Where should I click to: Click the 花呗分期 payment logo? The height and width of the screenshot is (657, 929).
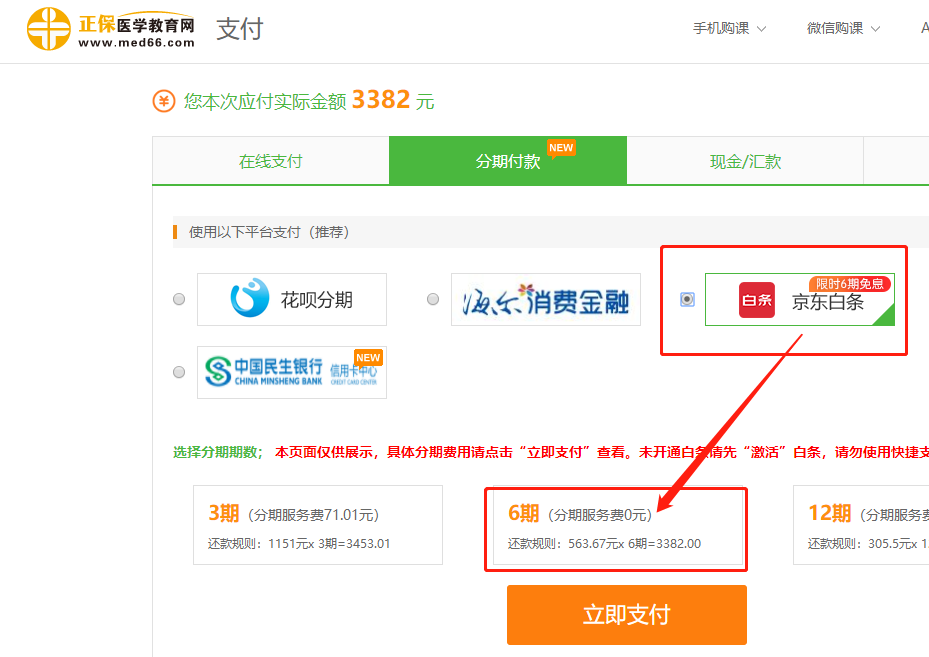tap(292, 299)
